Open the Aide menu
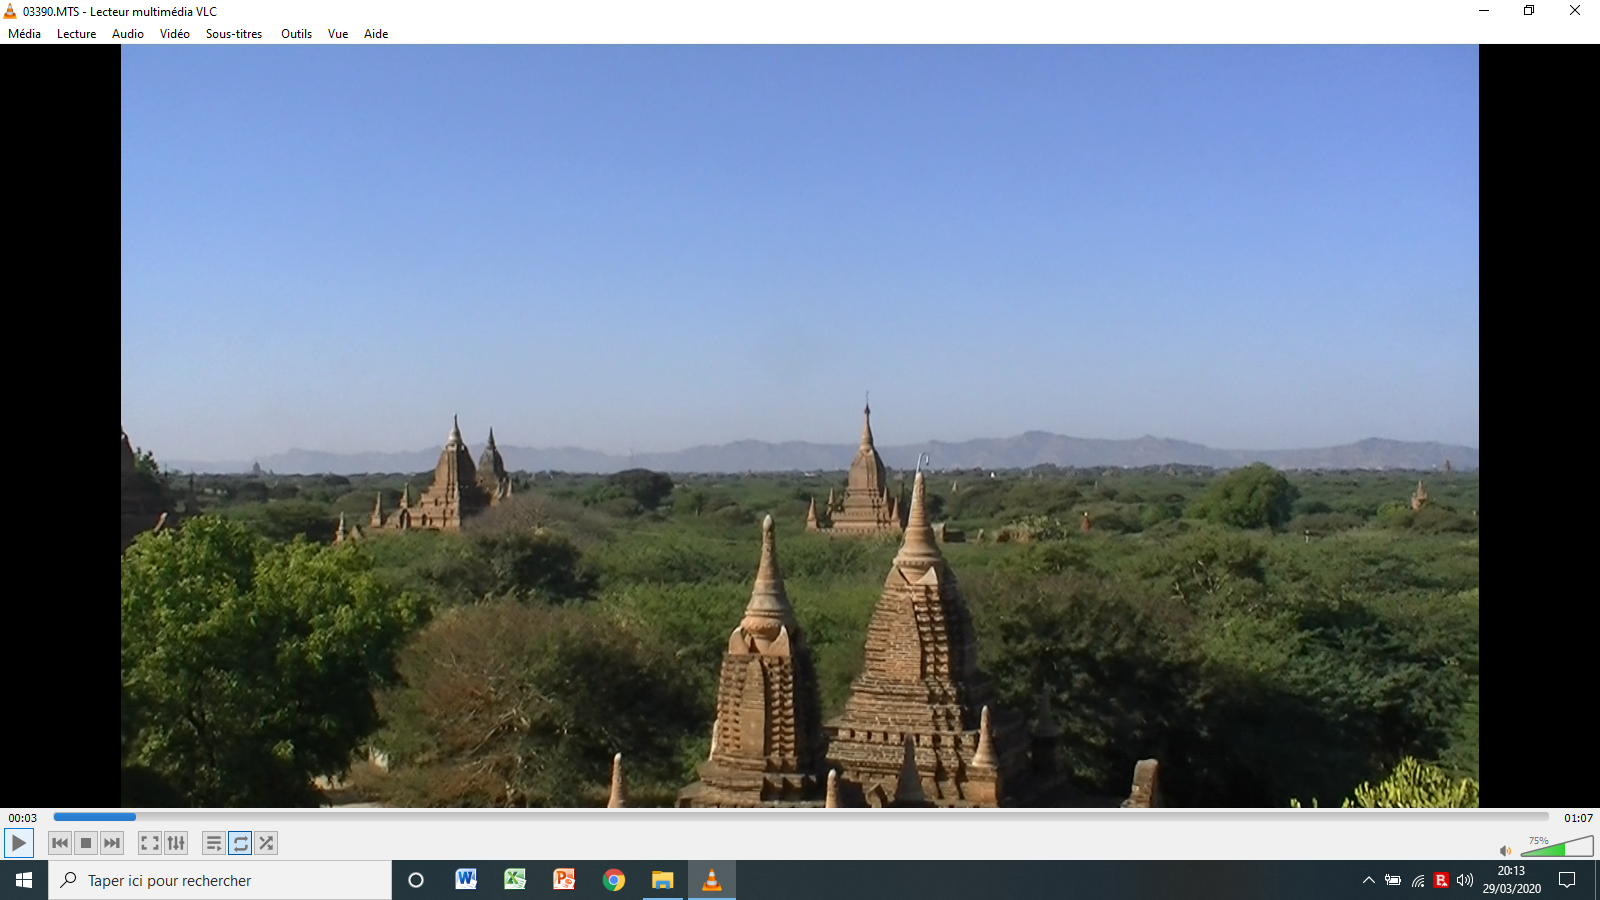 (376, 34)
